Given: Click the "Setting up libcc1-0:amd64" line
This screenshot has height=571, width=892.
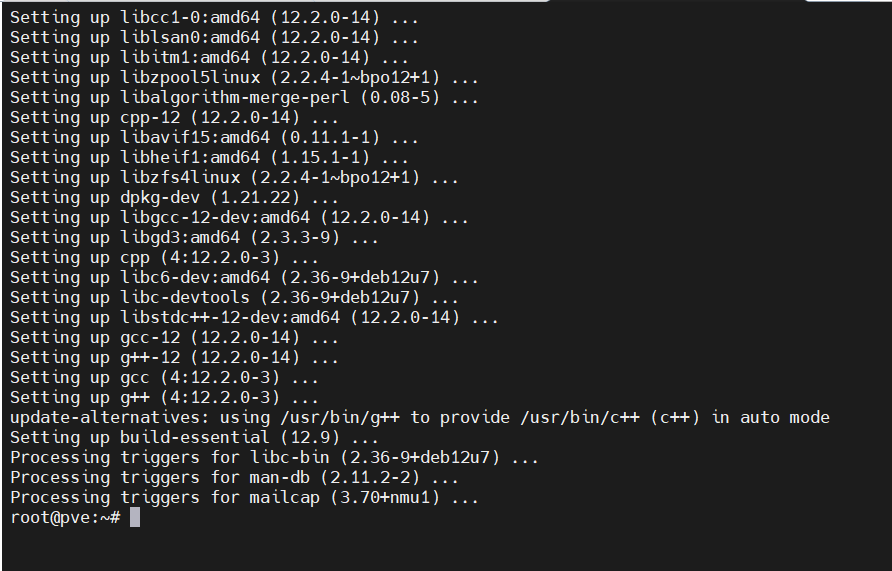Looking at the screenshot, I should click(x=215, y=17).
